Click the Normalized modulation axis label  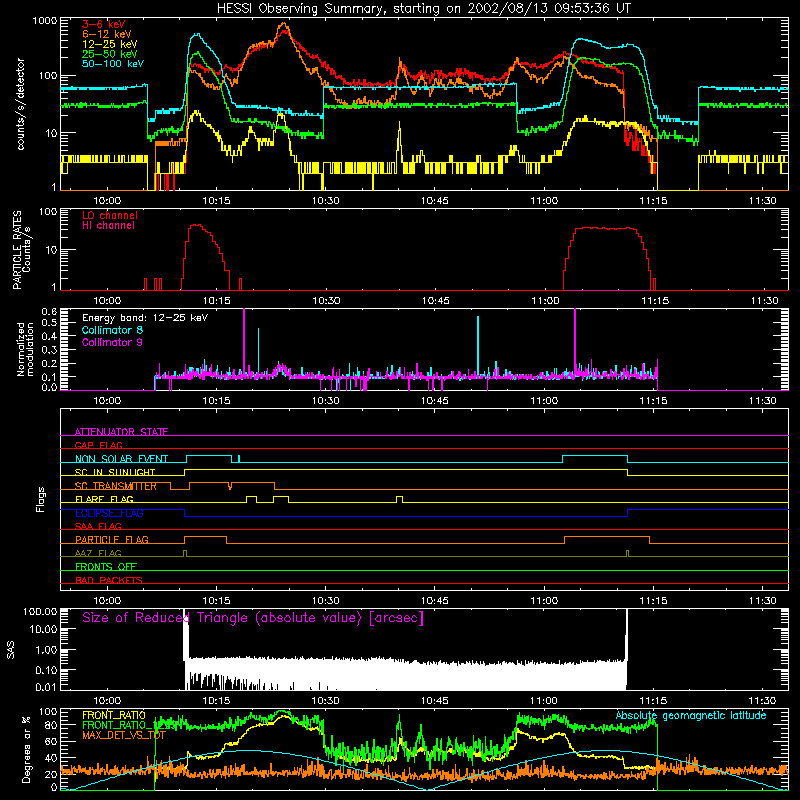[25, 349]
